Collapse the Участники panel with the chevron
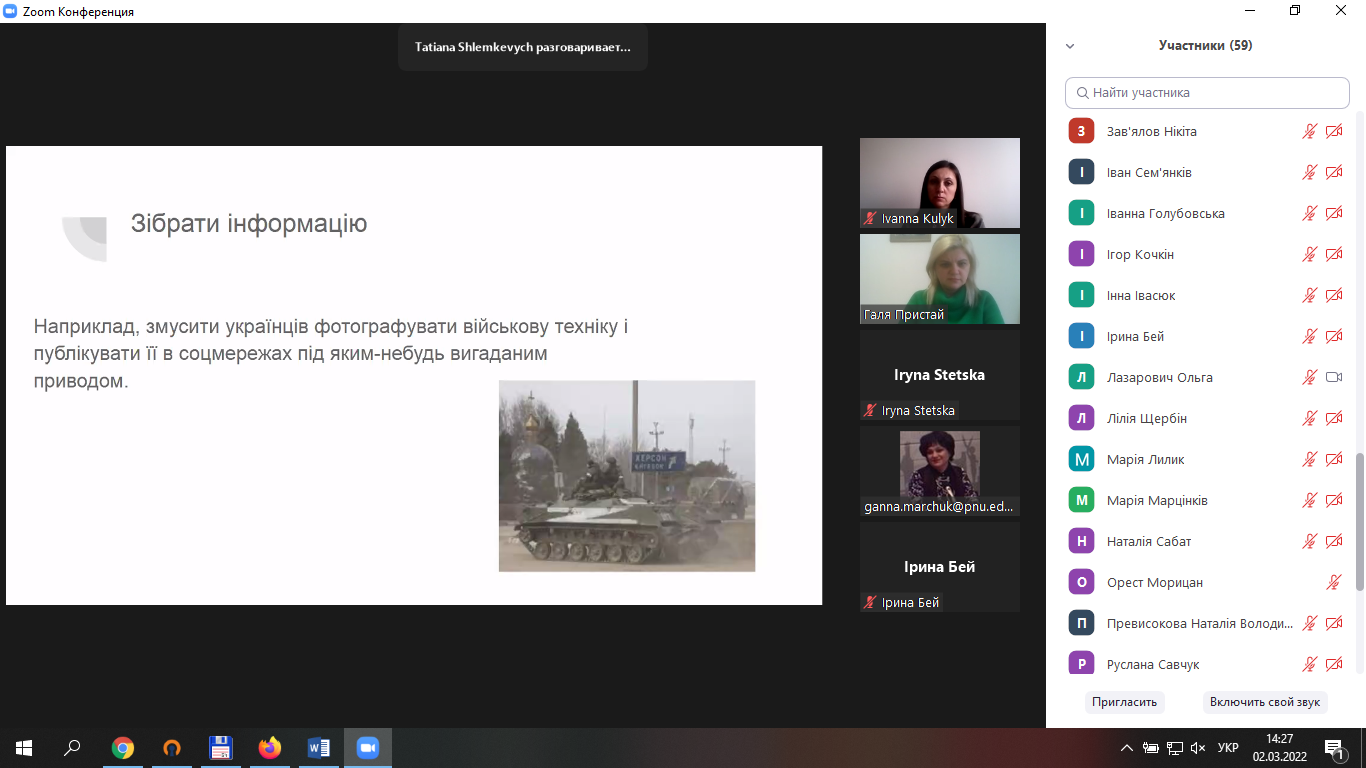 pos(1070,46)
